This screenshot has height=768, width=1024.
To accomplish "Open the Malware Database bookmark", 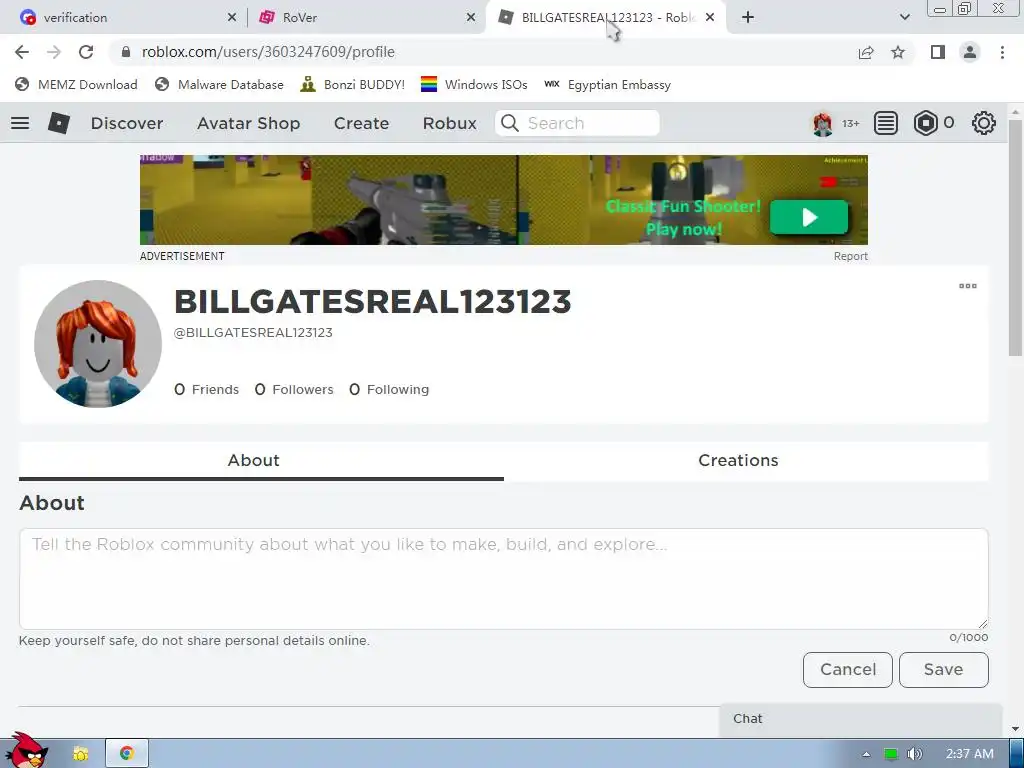I will coord(219,84).
